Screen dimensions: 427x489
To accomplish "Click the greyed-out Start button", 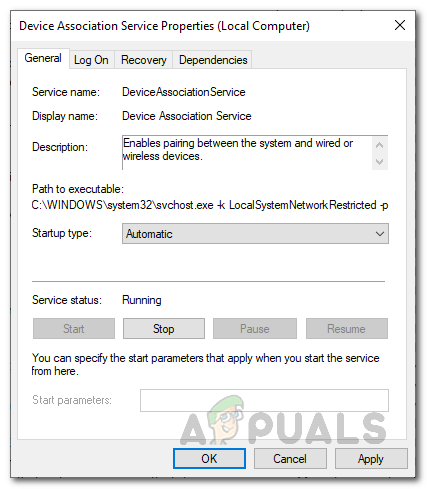I will click(x=74, y=329).
